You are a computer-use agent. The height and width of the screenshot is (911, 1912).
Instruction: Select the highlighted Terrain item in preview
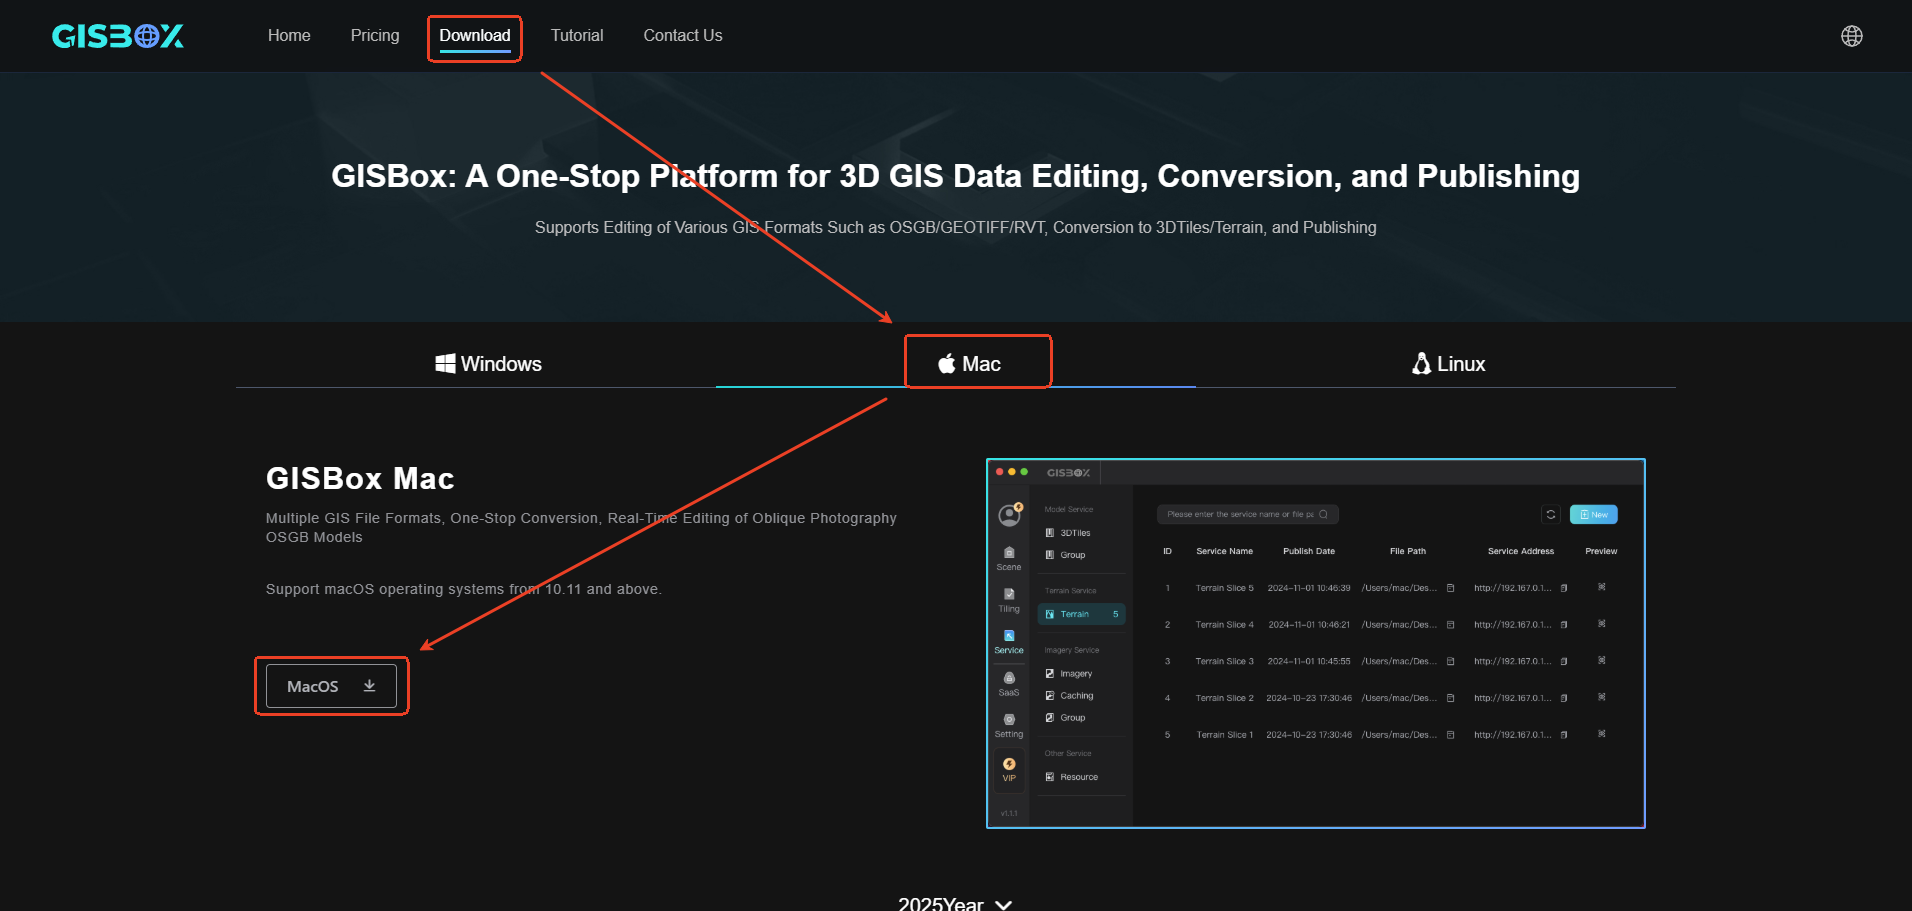pyautogui.click(x=1082, y=614)
